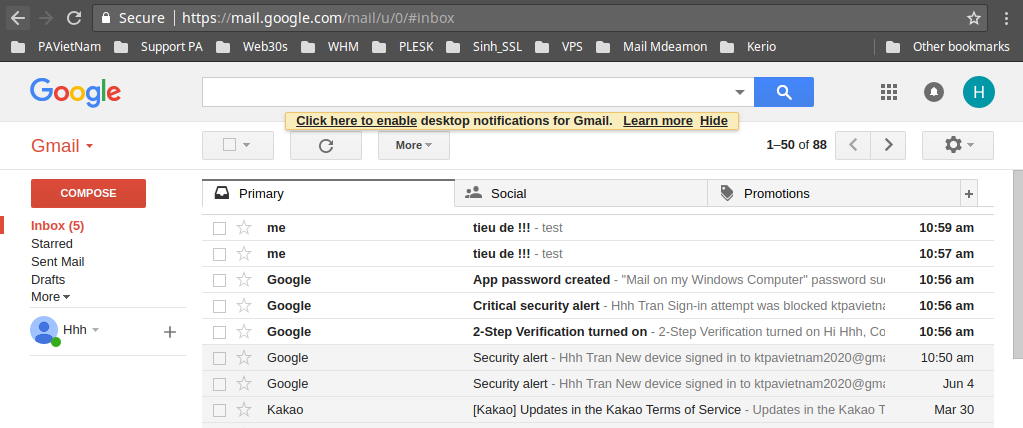
Task: Click the browser address bar URL
Action: 318,18
